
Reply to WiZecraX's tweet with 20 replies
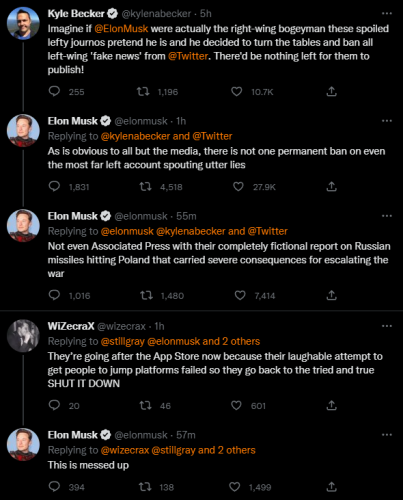[x=54, y=405]
